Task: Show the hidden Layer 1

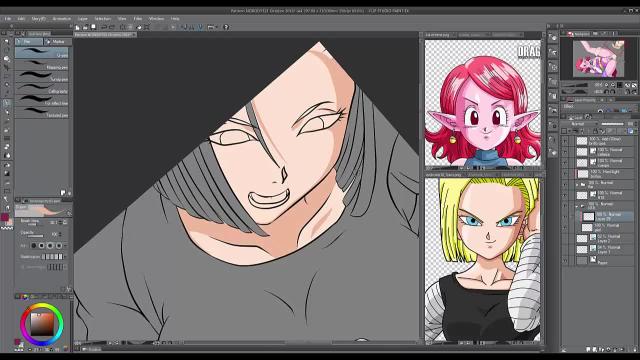Action: (565, 249)
